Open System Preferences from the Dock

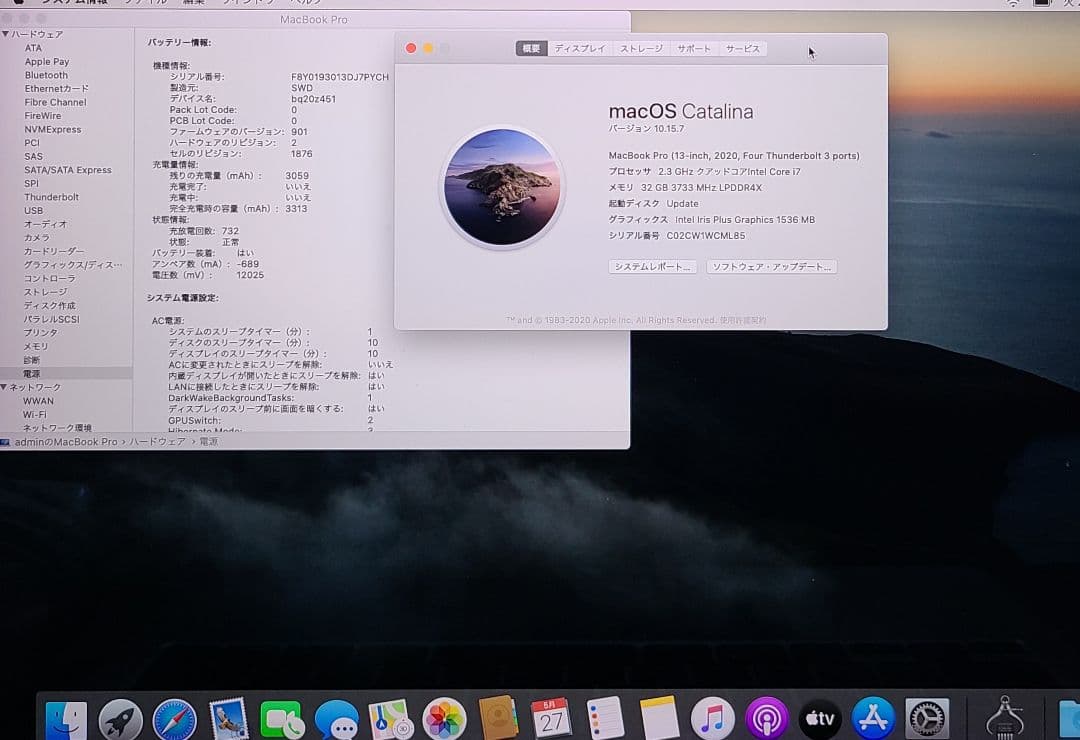[x=927, y=717]
